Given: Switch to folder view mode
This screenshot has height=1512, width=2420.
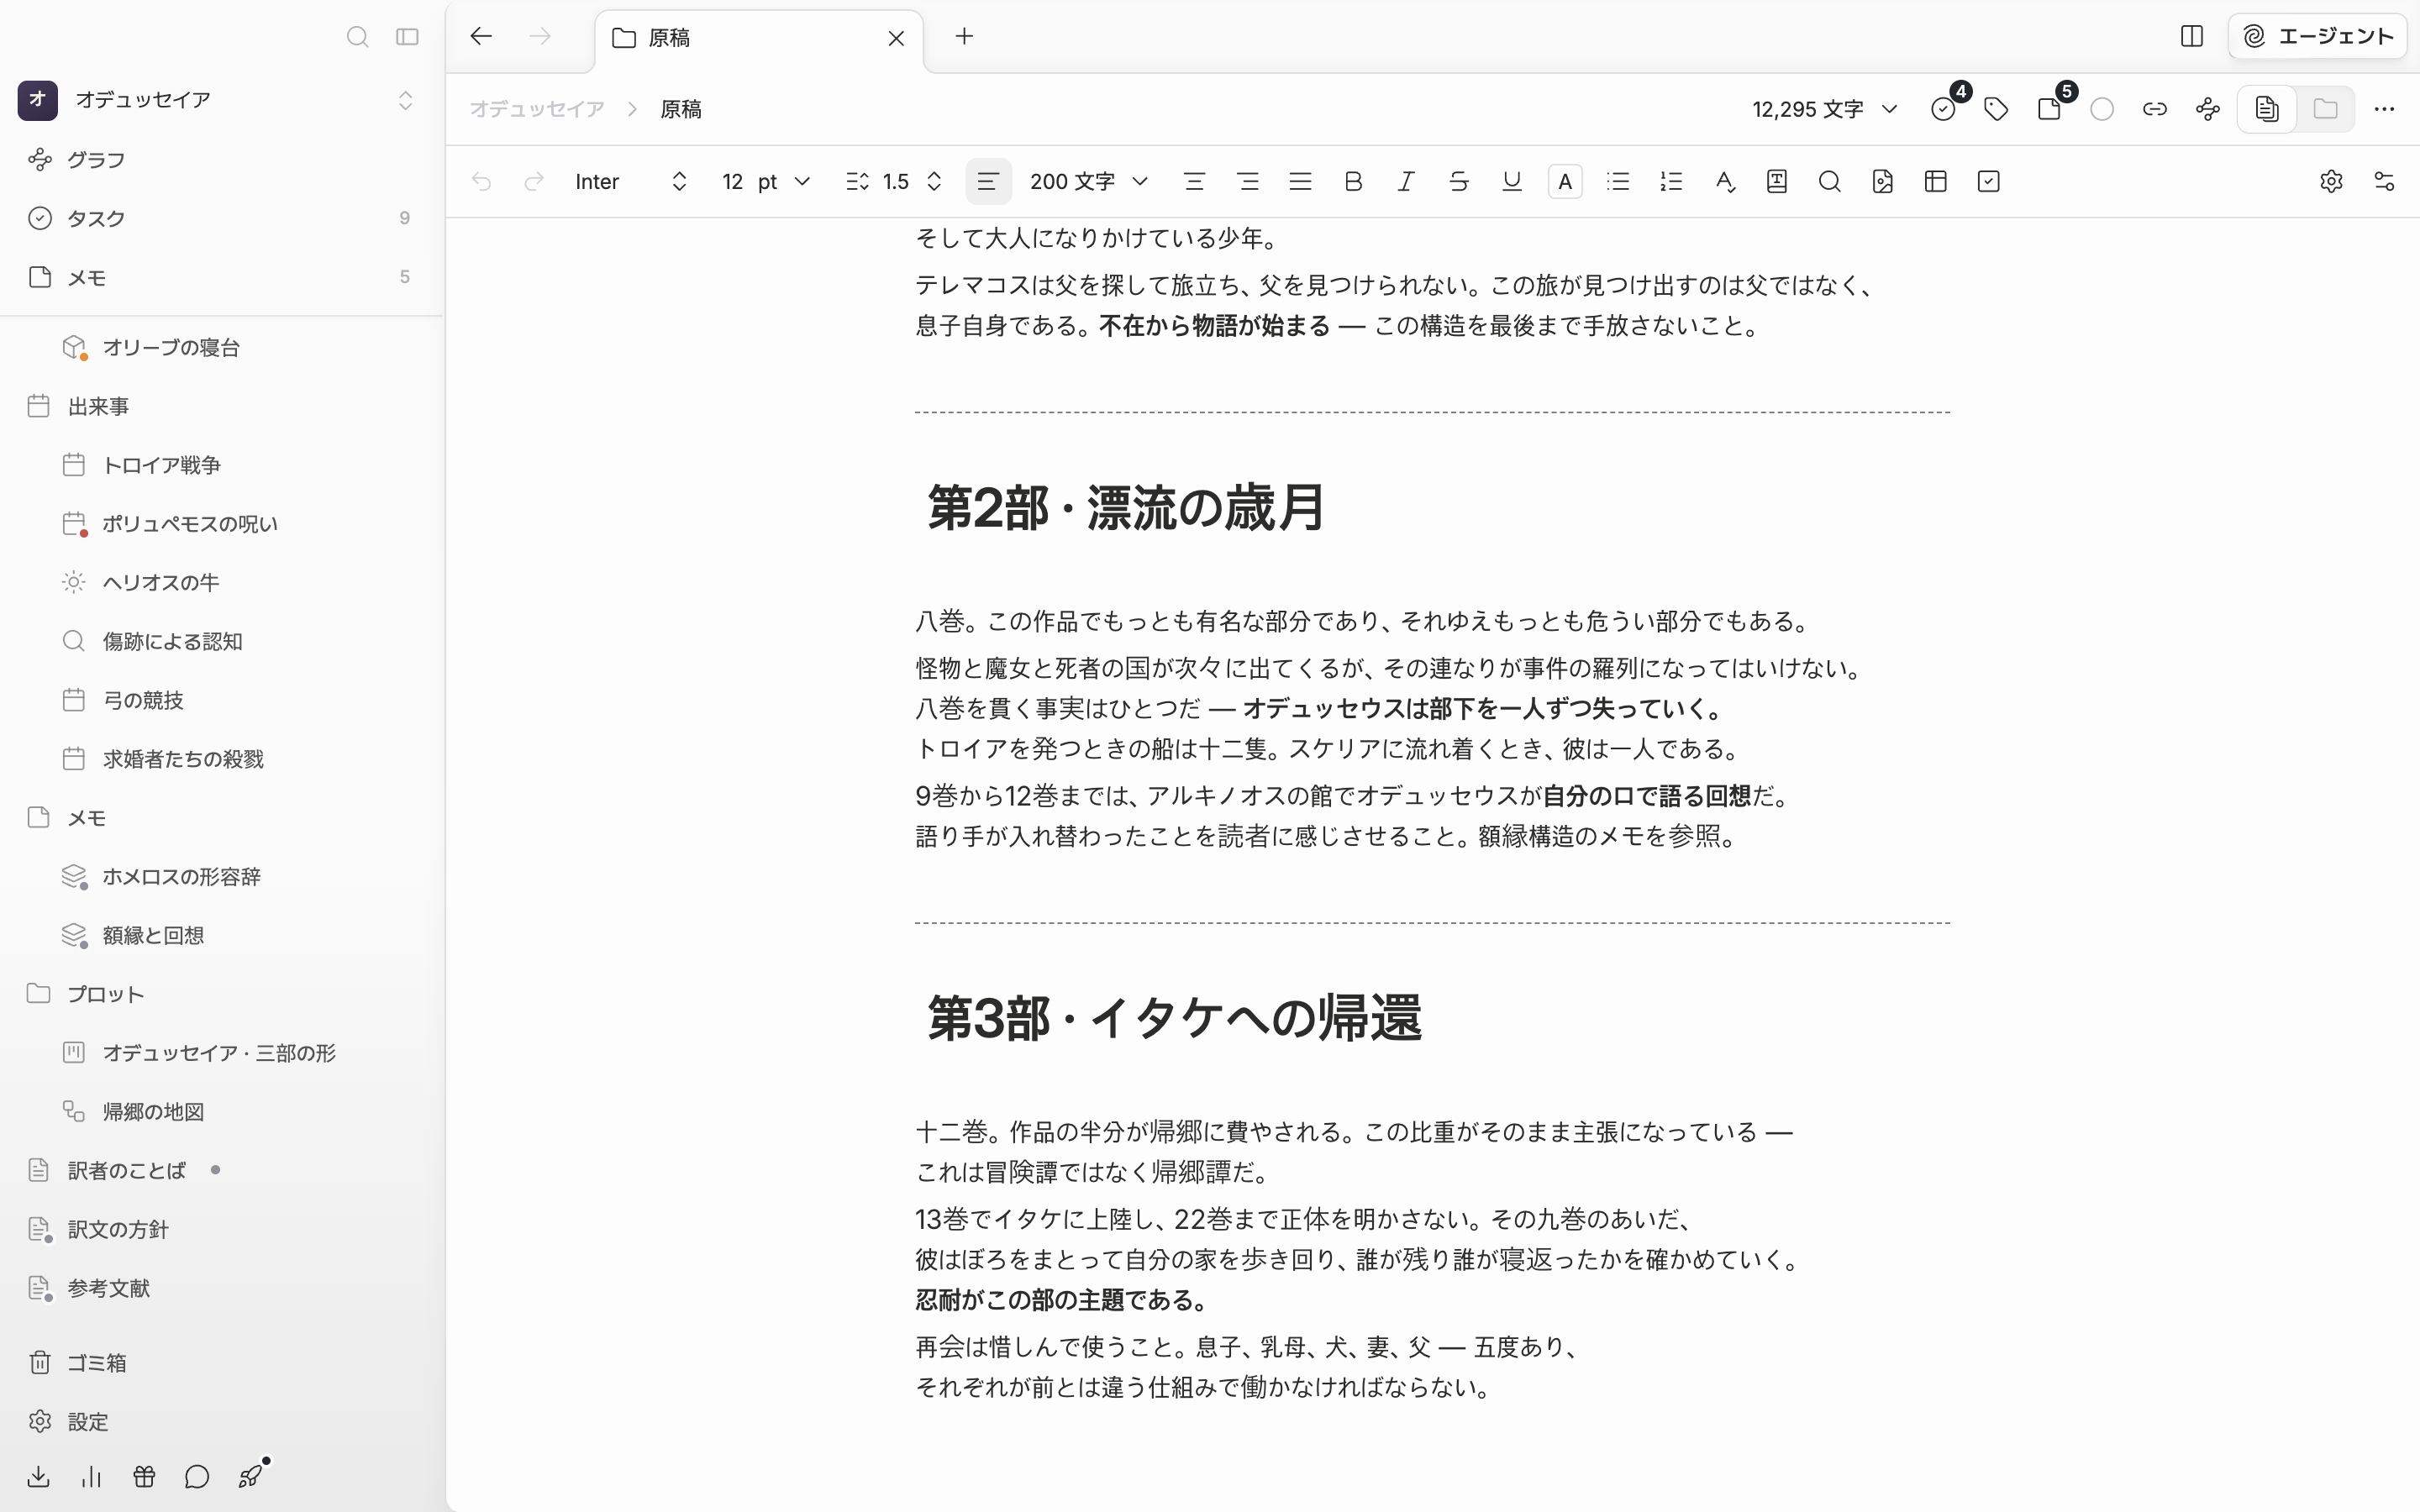Looking at the screenshot, I should pos(2325,109).
